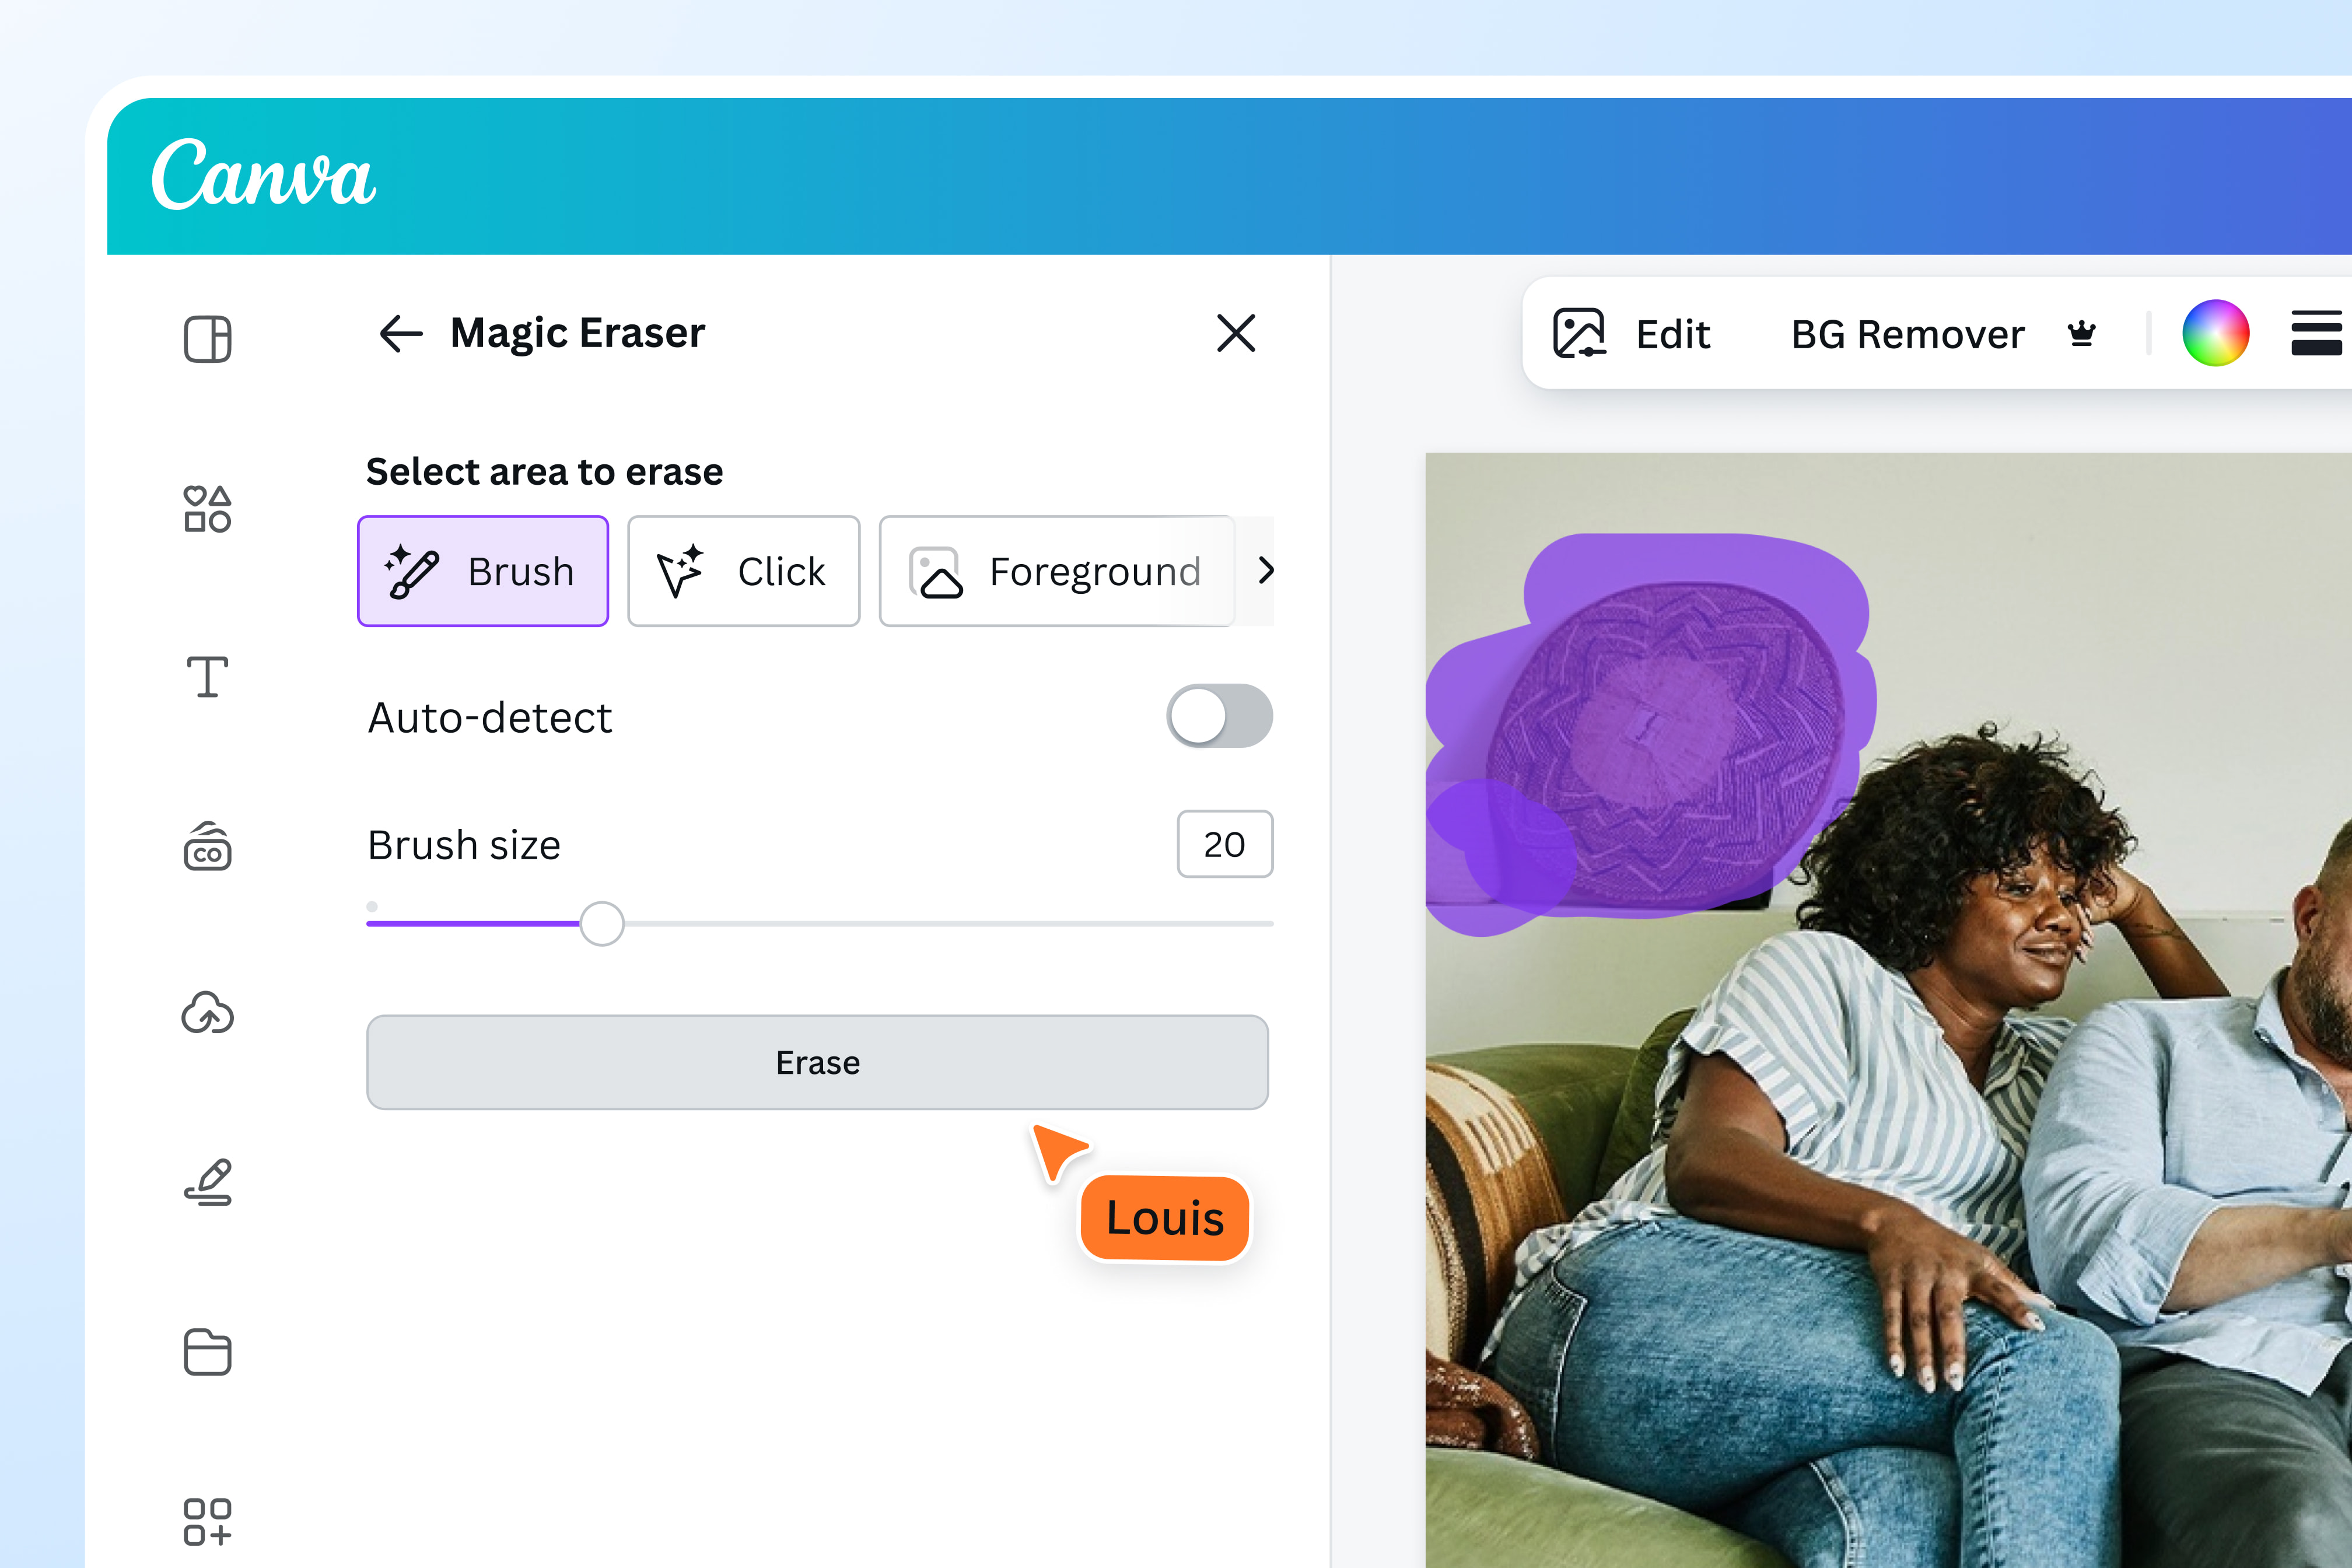2352x1568 pixels.
Task: Open the Projects panel
Action: 207,1352
